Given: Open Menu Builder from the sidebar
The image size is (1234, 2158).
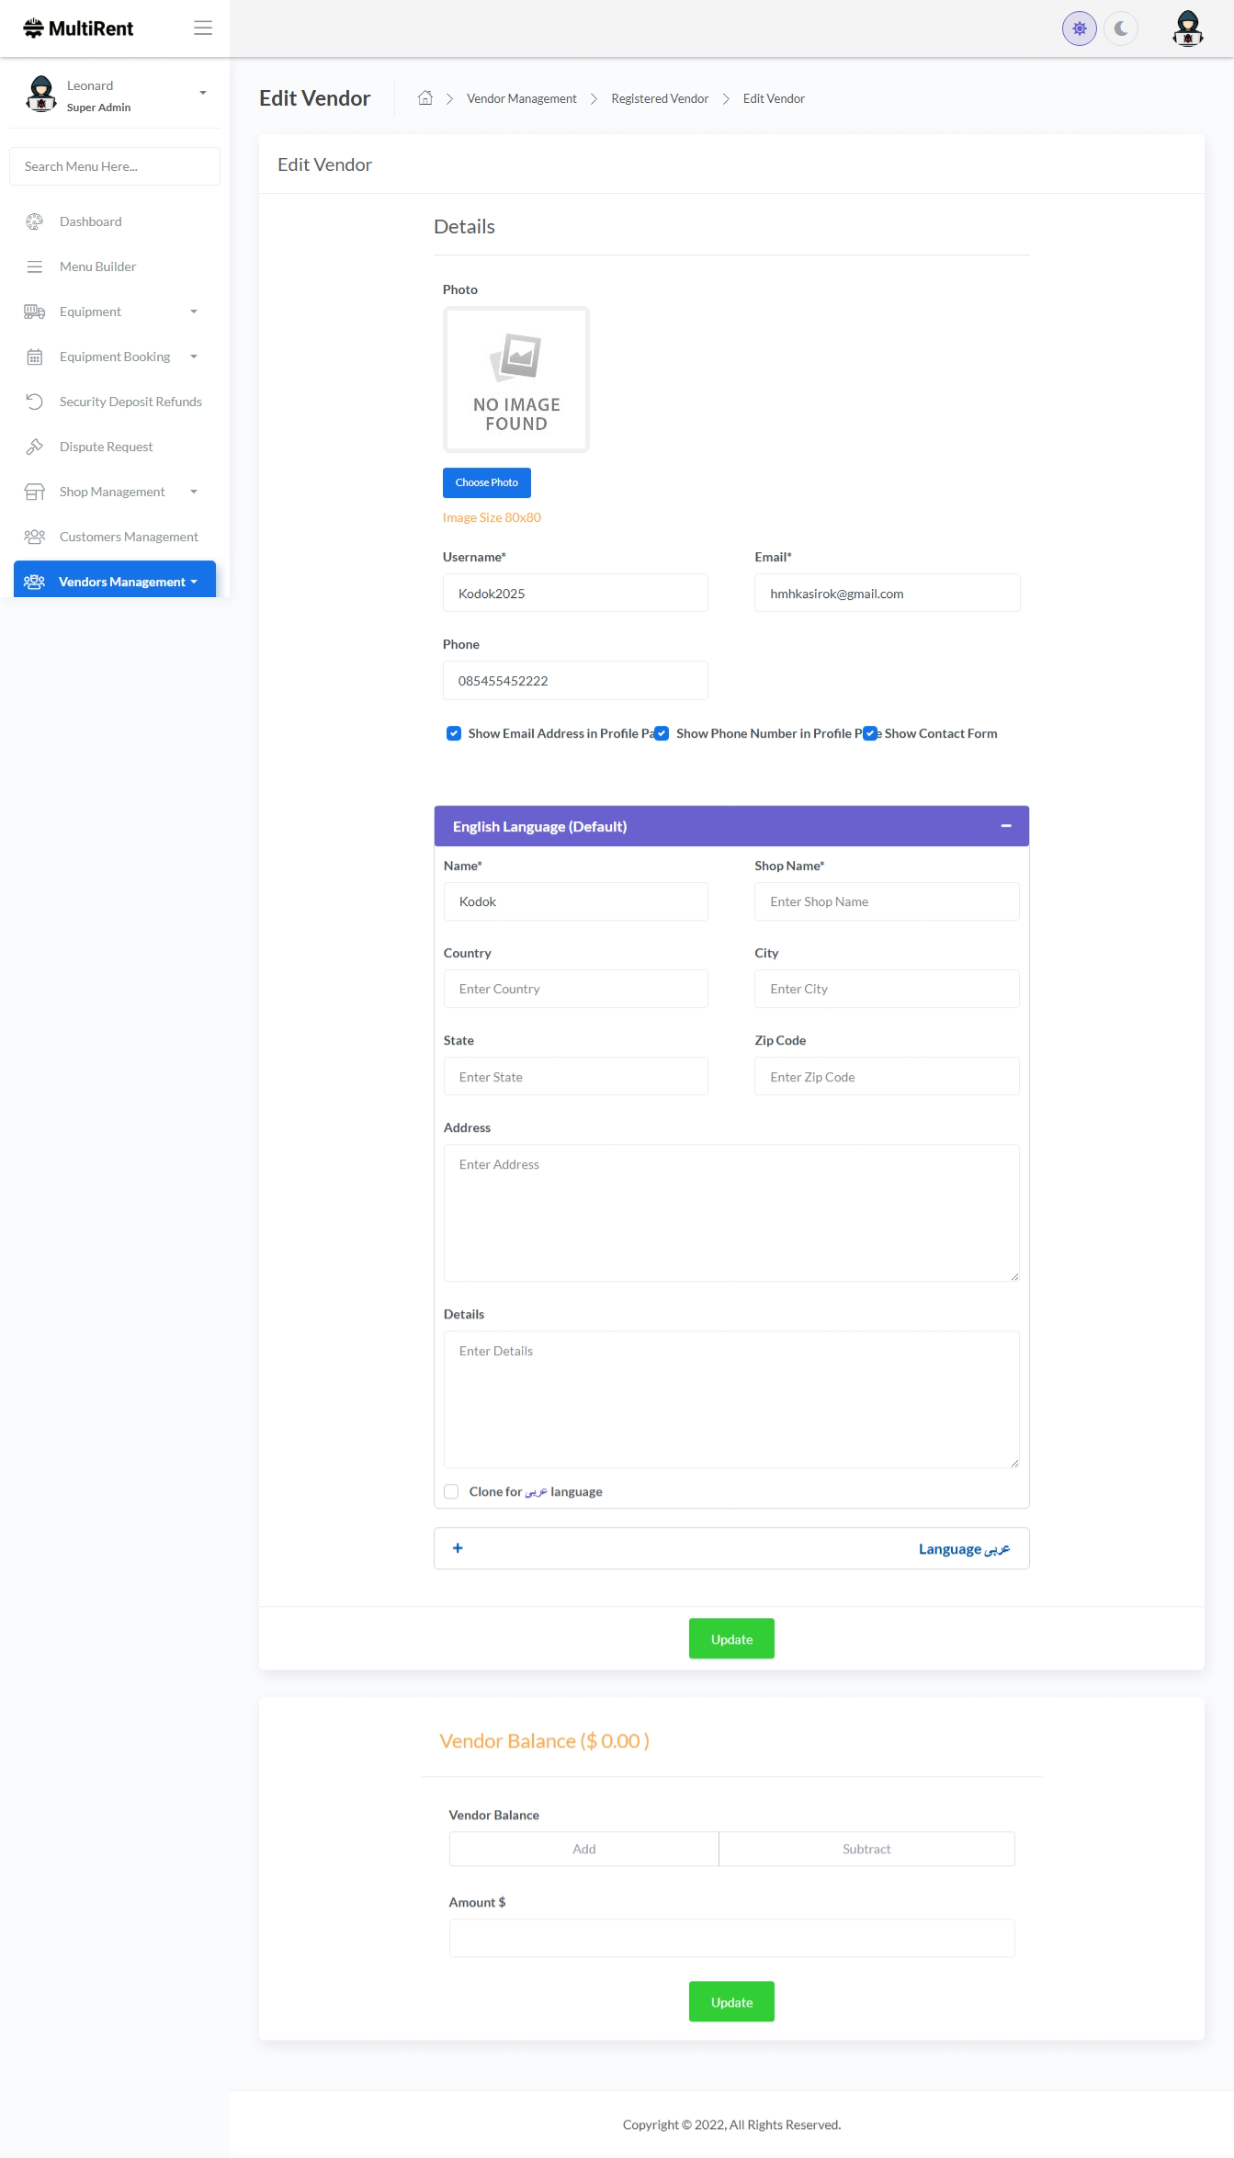Looking at the screenshot, I should point(97,267).
